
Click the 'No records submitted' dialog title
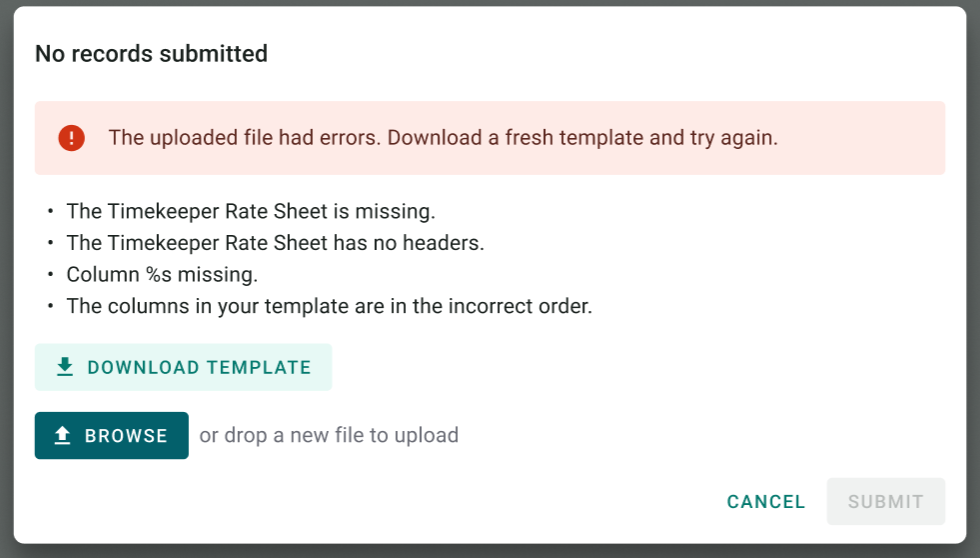click(151, 54)
